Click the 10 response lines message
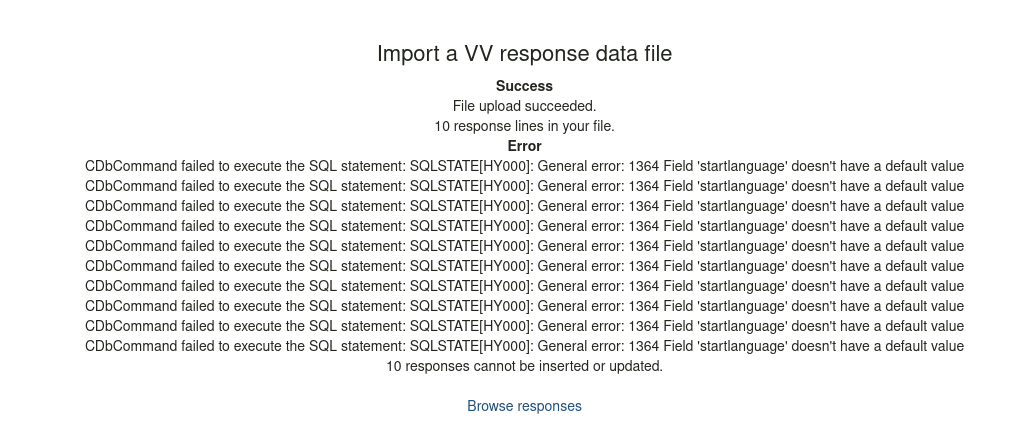 pyautogui.click(x=524, y=126)
